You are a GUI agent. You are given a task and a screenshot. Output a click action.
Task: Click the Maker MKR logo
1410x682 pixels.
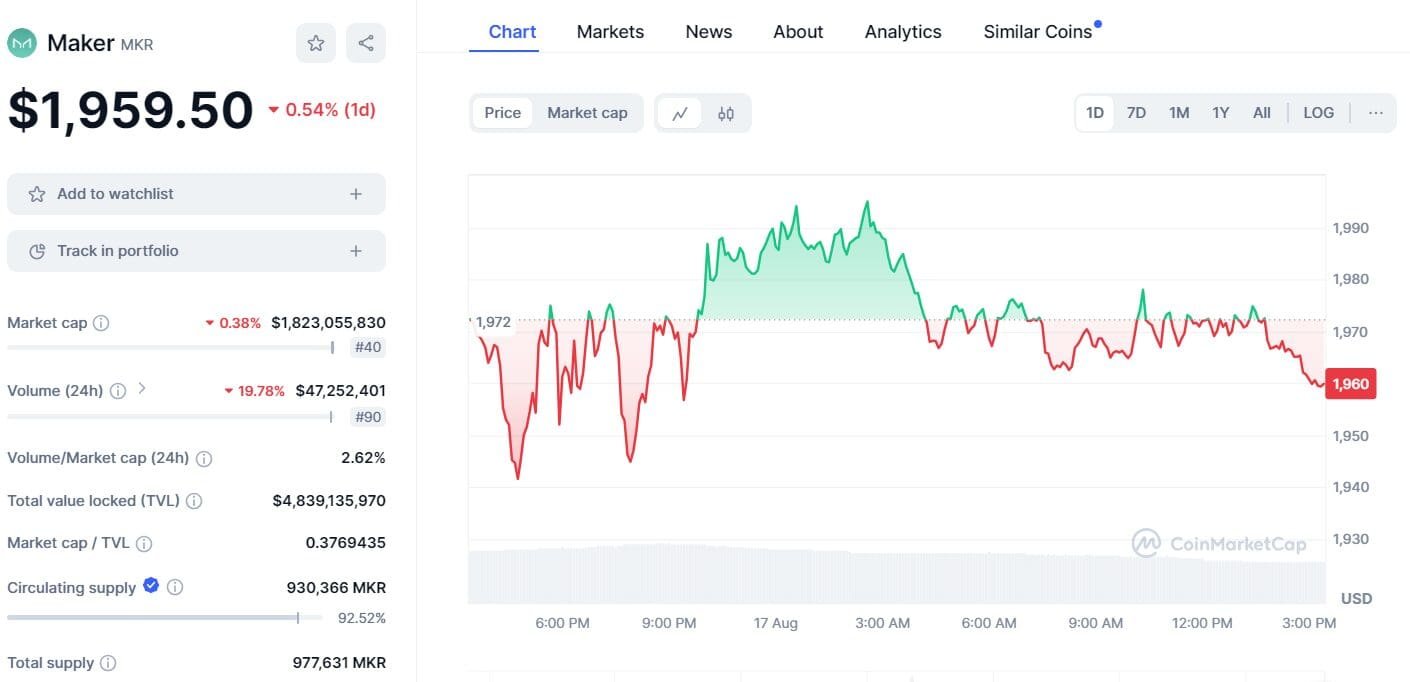tap(21, 43)
